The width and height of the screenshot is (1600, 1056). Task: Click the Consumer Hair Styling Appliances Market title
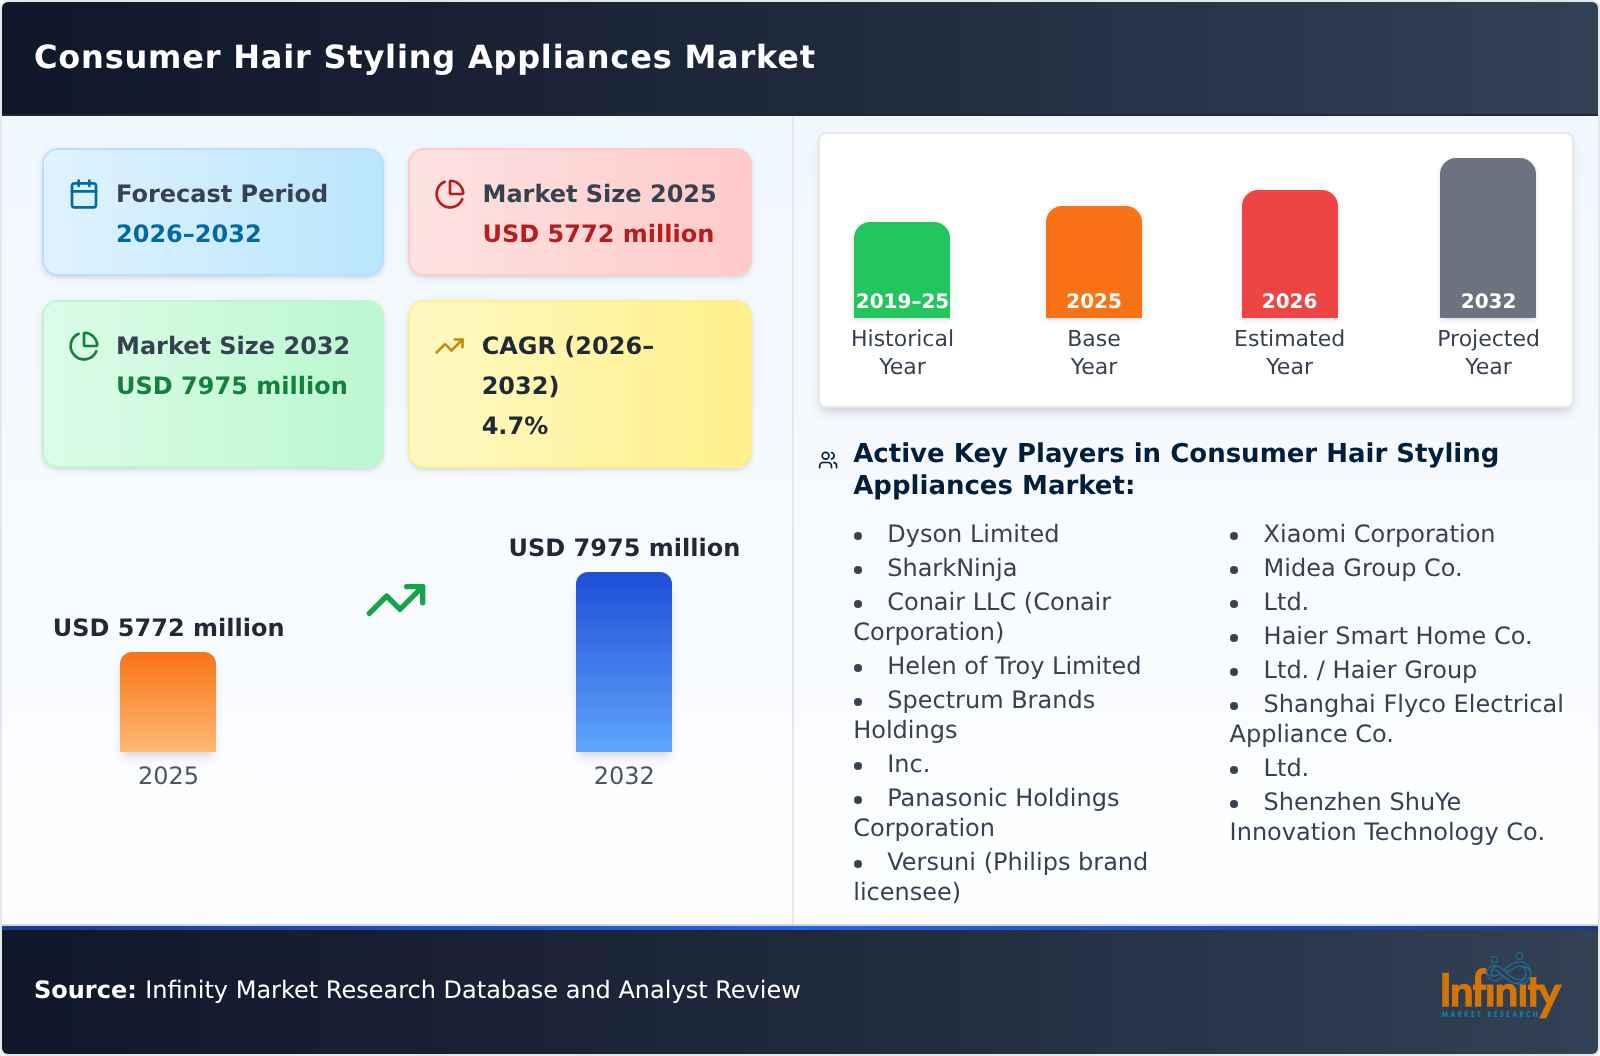[424, 57]
